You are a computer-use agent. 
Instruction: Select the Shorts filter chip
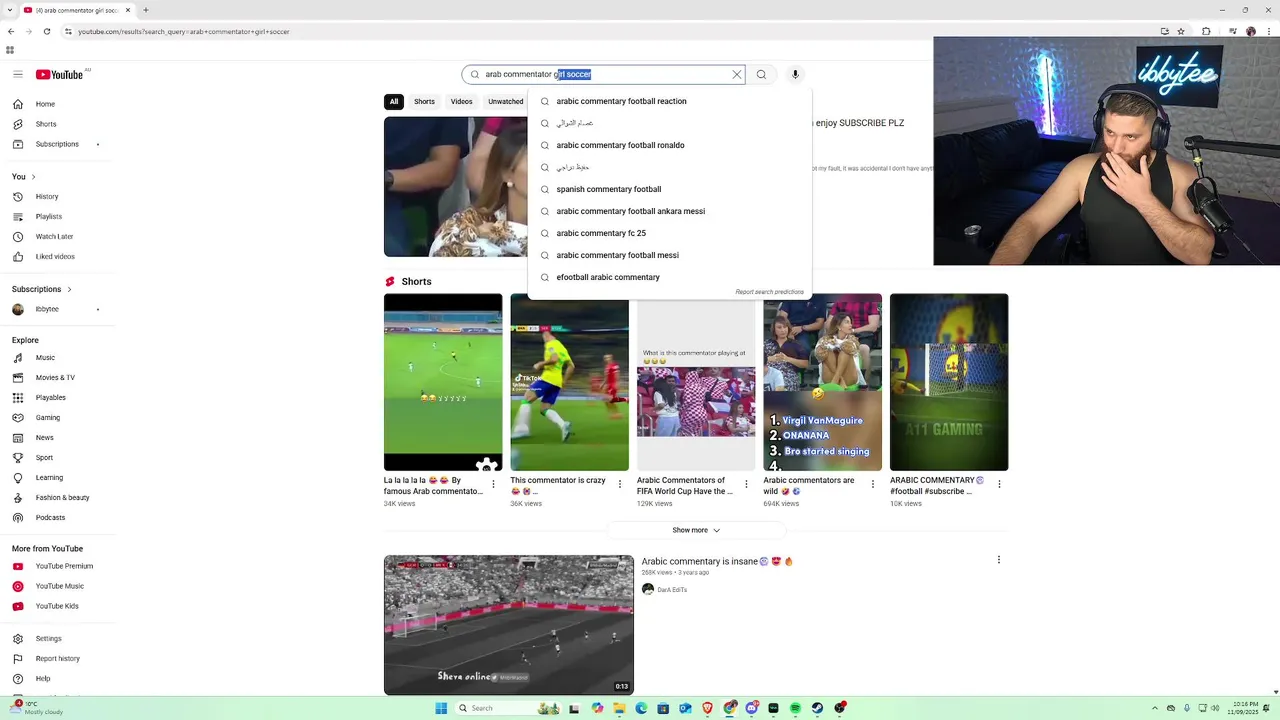click(424, 101)
